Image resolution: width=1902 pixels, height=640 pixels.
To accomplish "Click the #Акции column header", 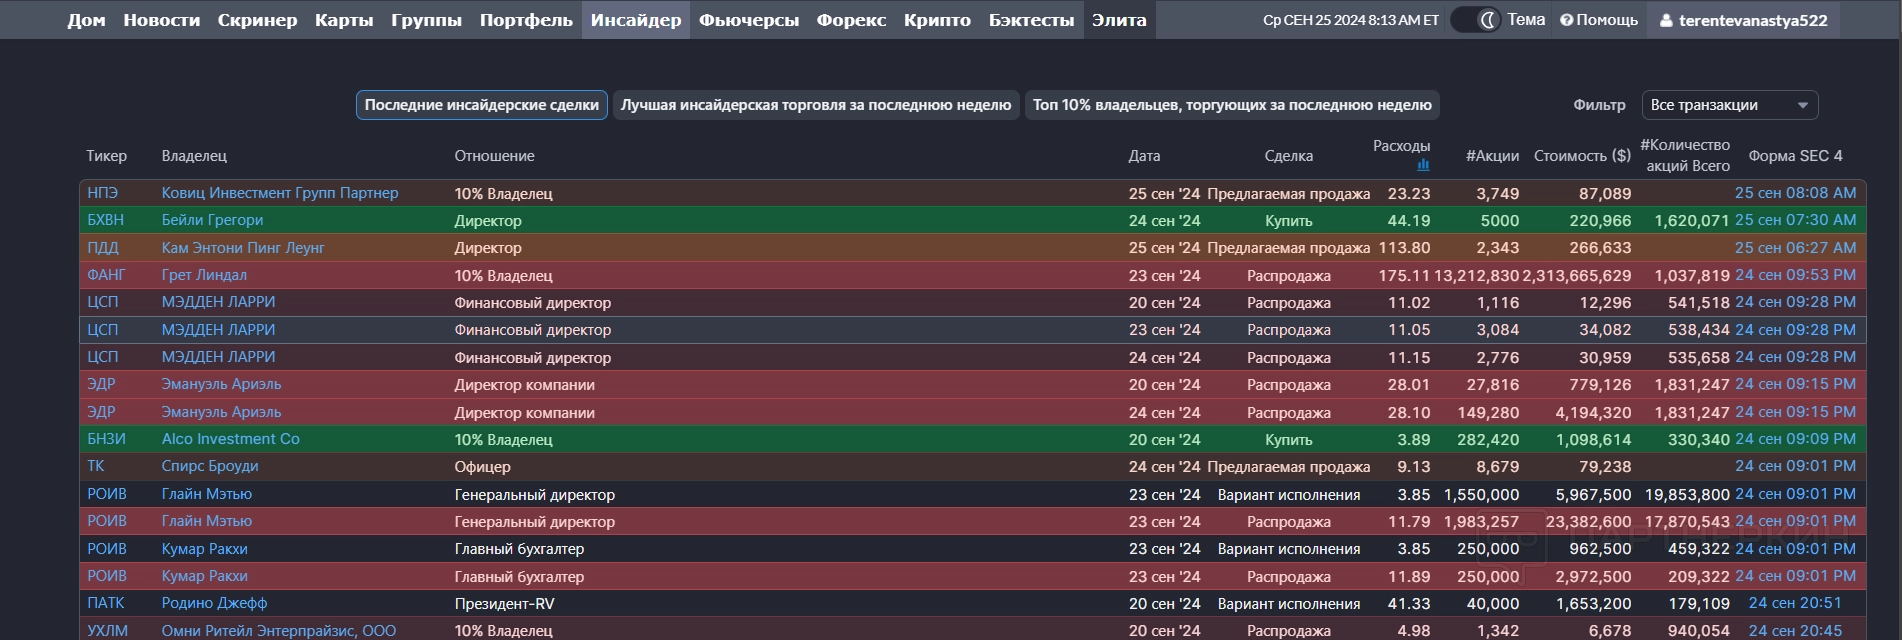I will pyautogui.click(x=1492, y=156).
